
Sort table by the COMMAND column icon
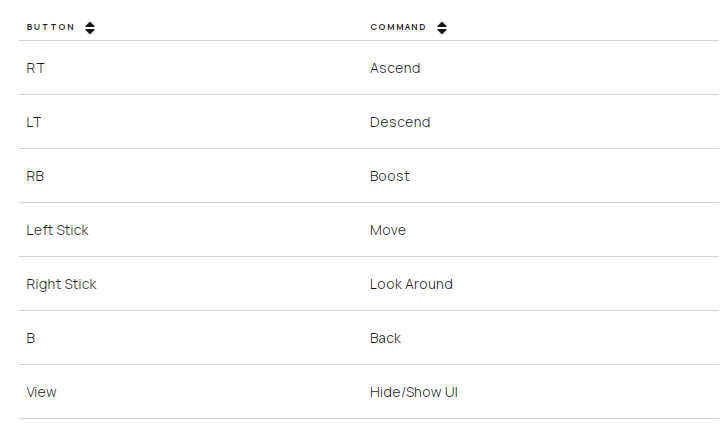click(x=442, y=28)
